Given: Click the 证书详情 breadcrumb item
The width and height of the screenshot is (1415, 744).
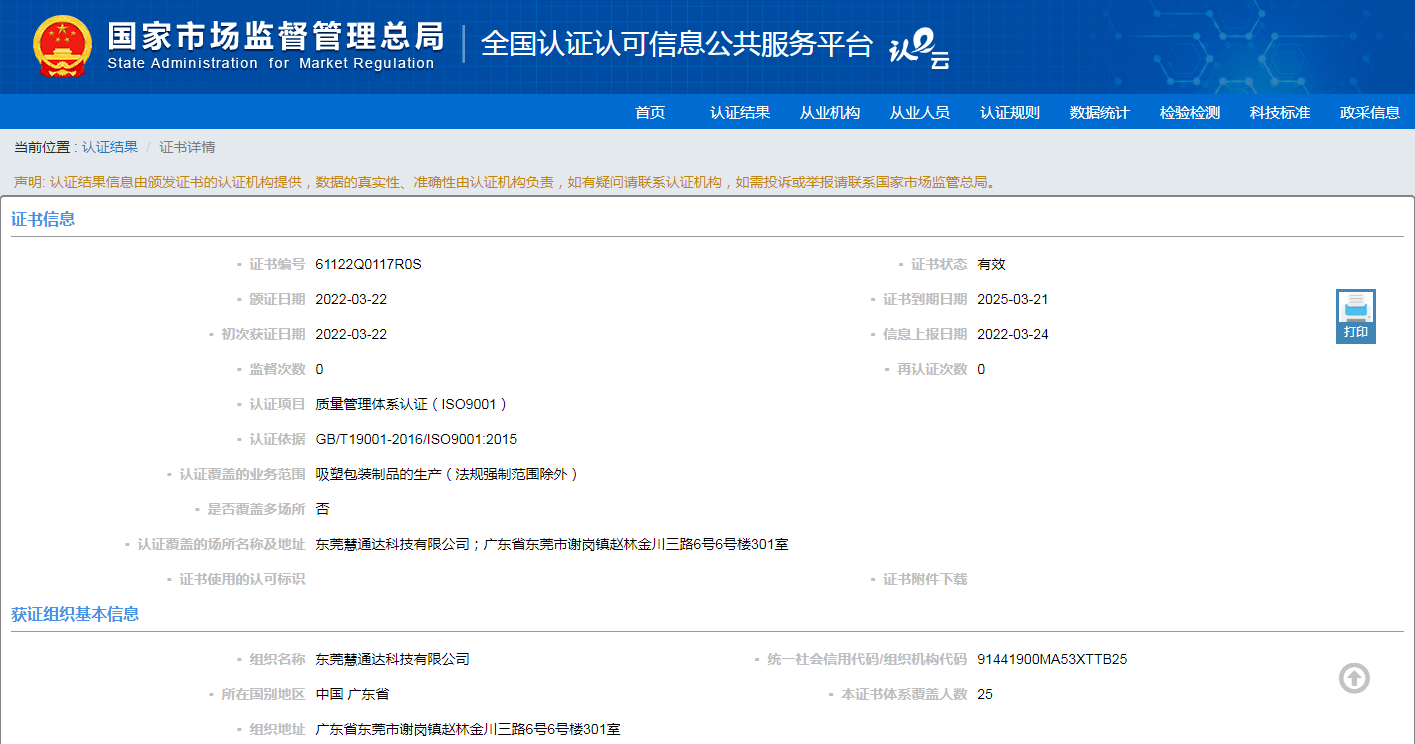Looking at the screenshot, I should click(x=187, y=147).
